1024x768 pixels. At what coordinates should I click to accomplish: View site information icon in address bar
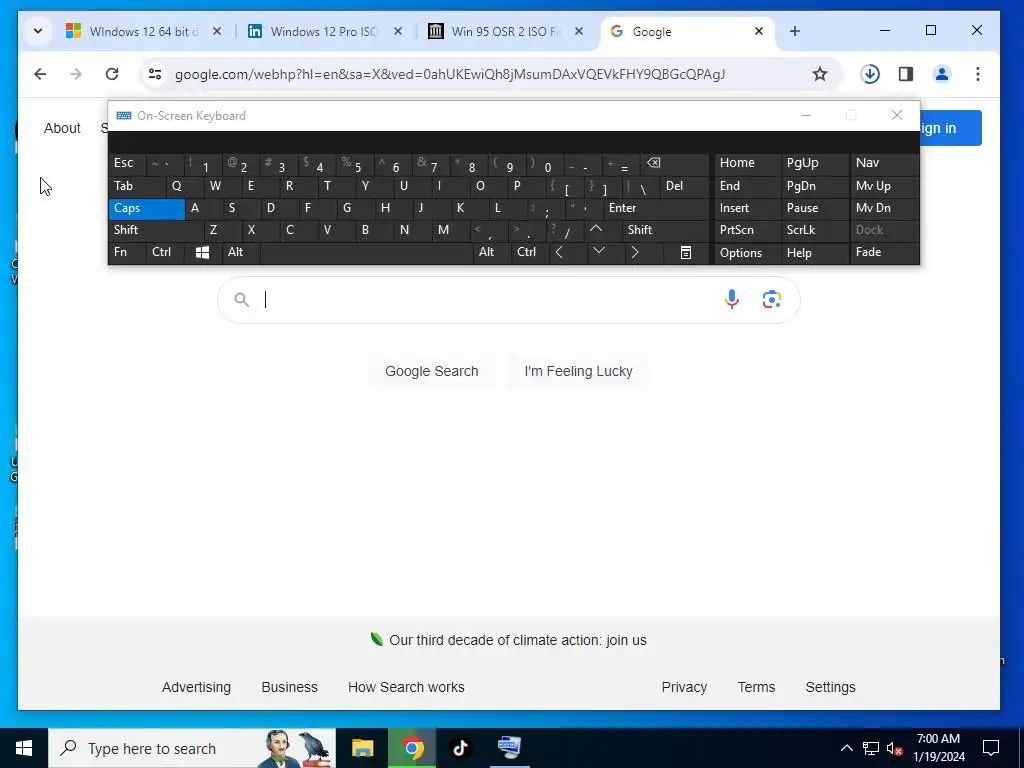click(x=155, y=74)
